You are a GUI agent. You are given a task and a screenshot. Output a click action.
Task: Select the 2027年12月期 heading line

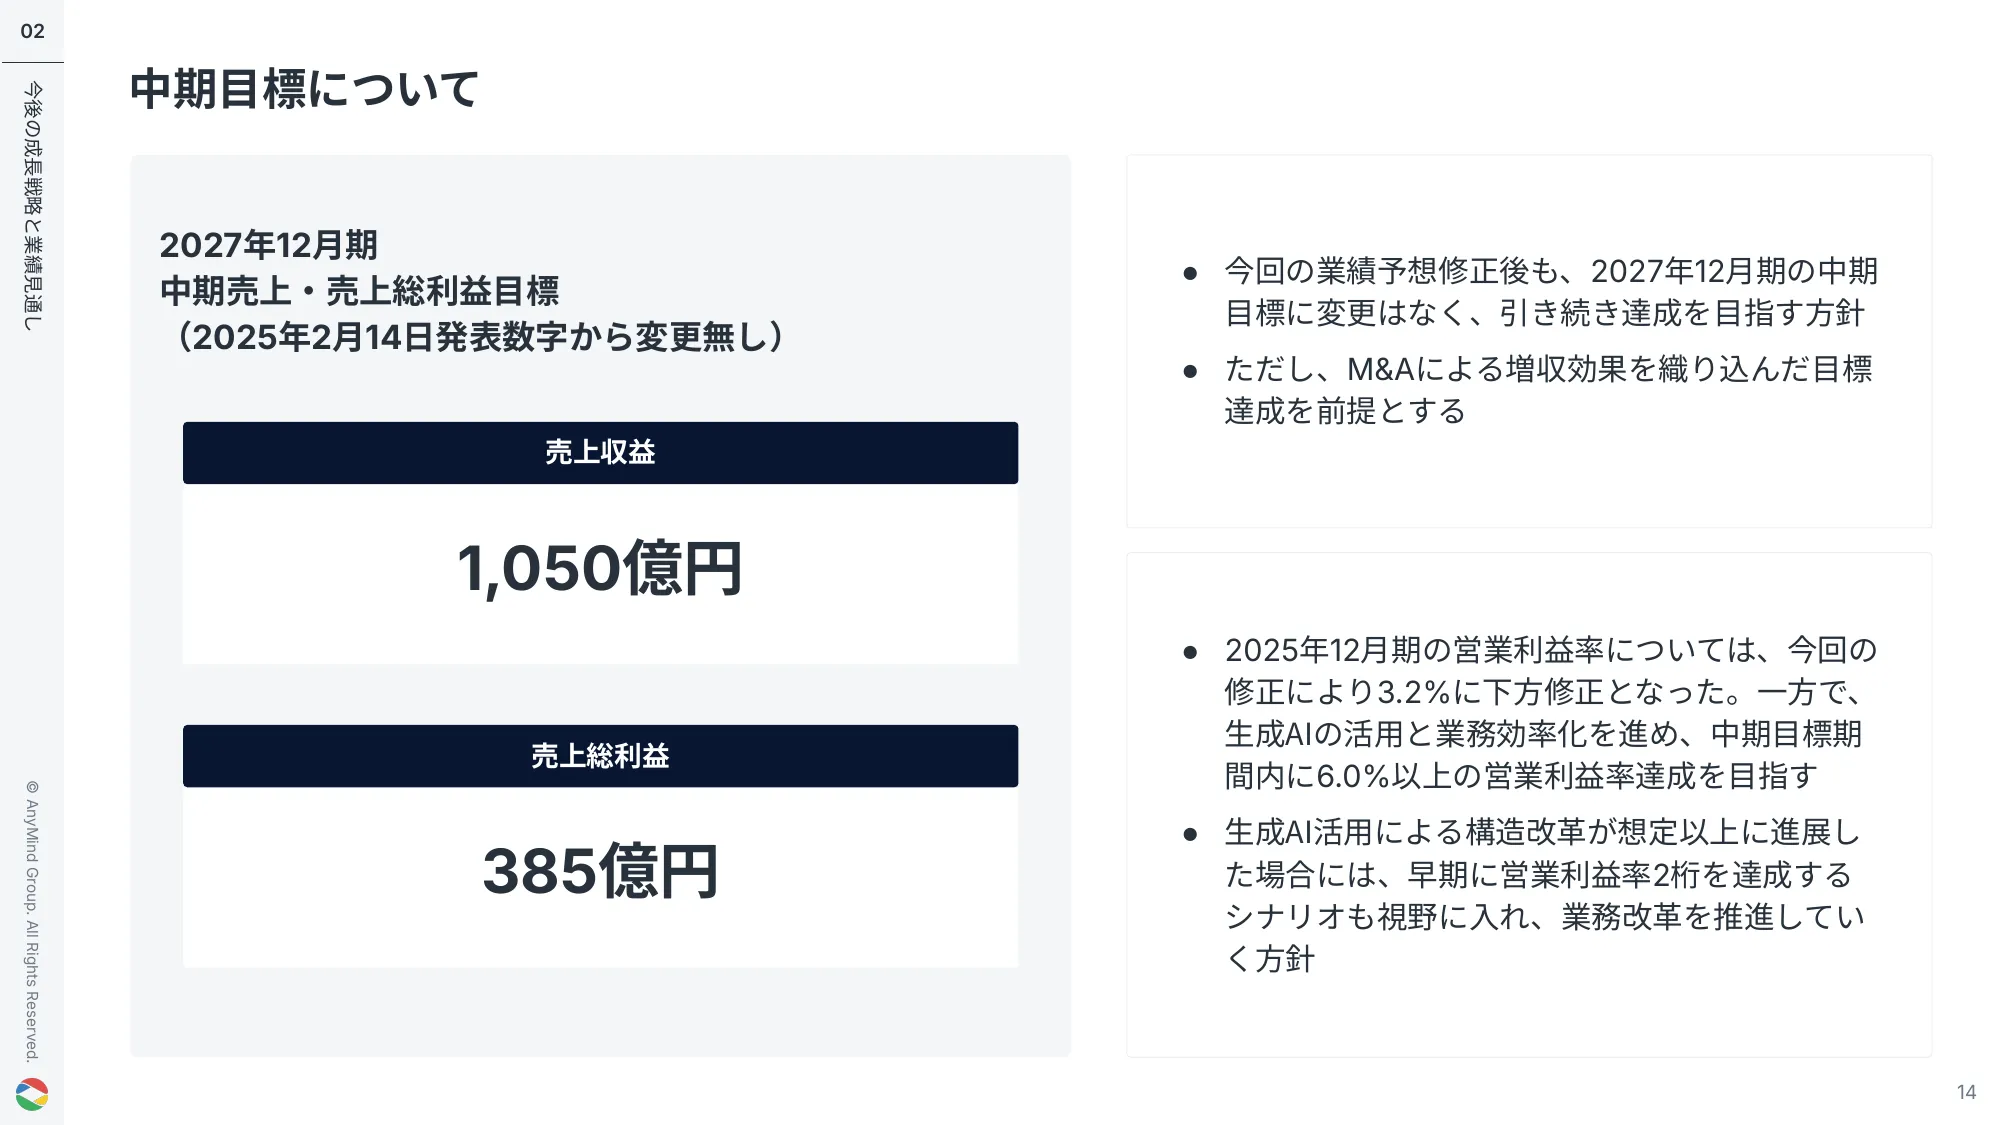pyautogui.click(x=269, y=245)
